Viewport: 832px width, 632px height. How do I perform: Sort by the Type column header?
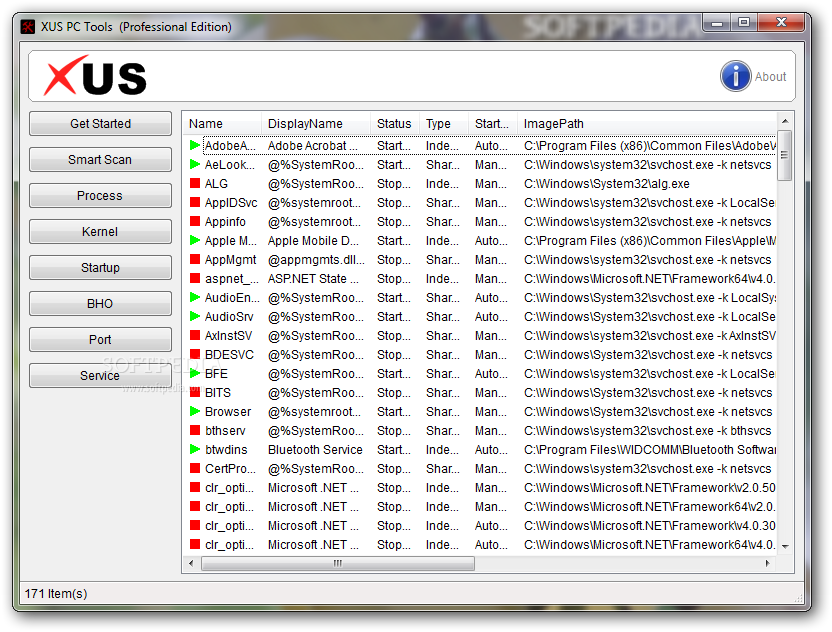coord(444,124)
